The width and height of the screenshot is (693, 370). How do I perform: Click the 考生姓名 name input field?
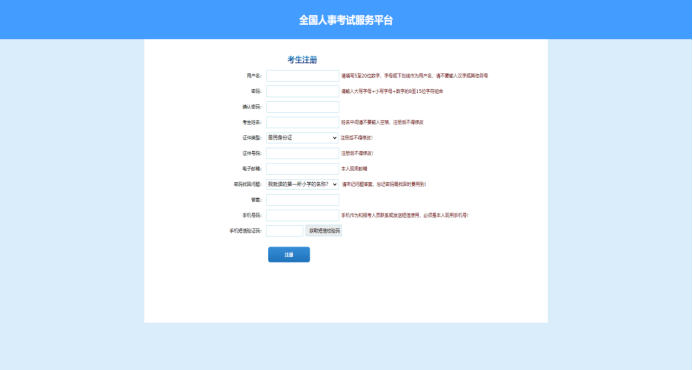[x=302, y=122]
